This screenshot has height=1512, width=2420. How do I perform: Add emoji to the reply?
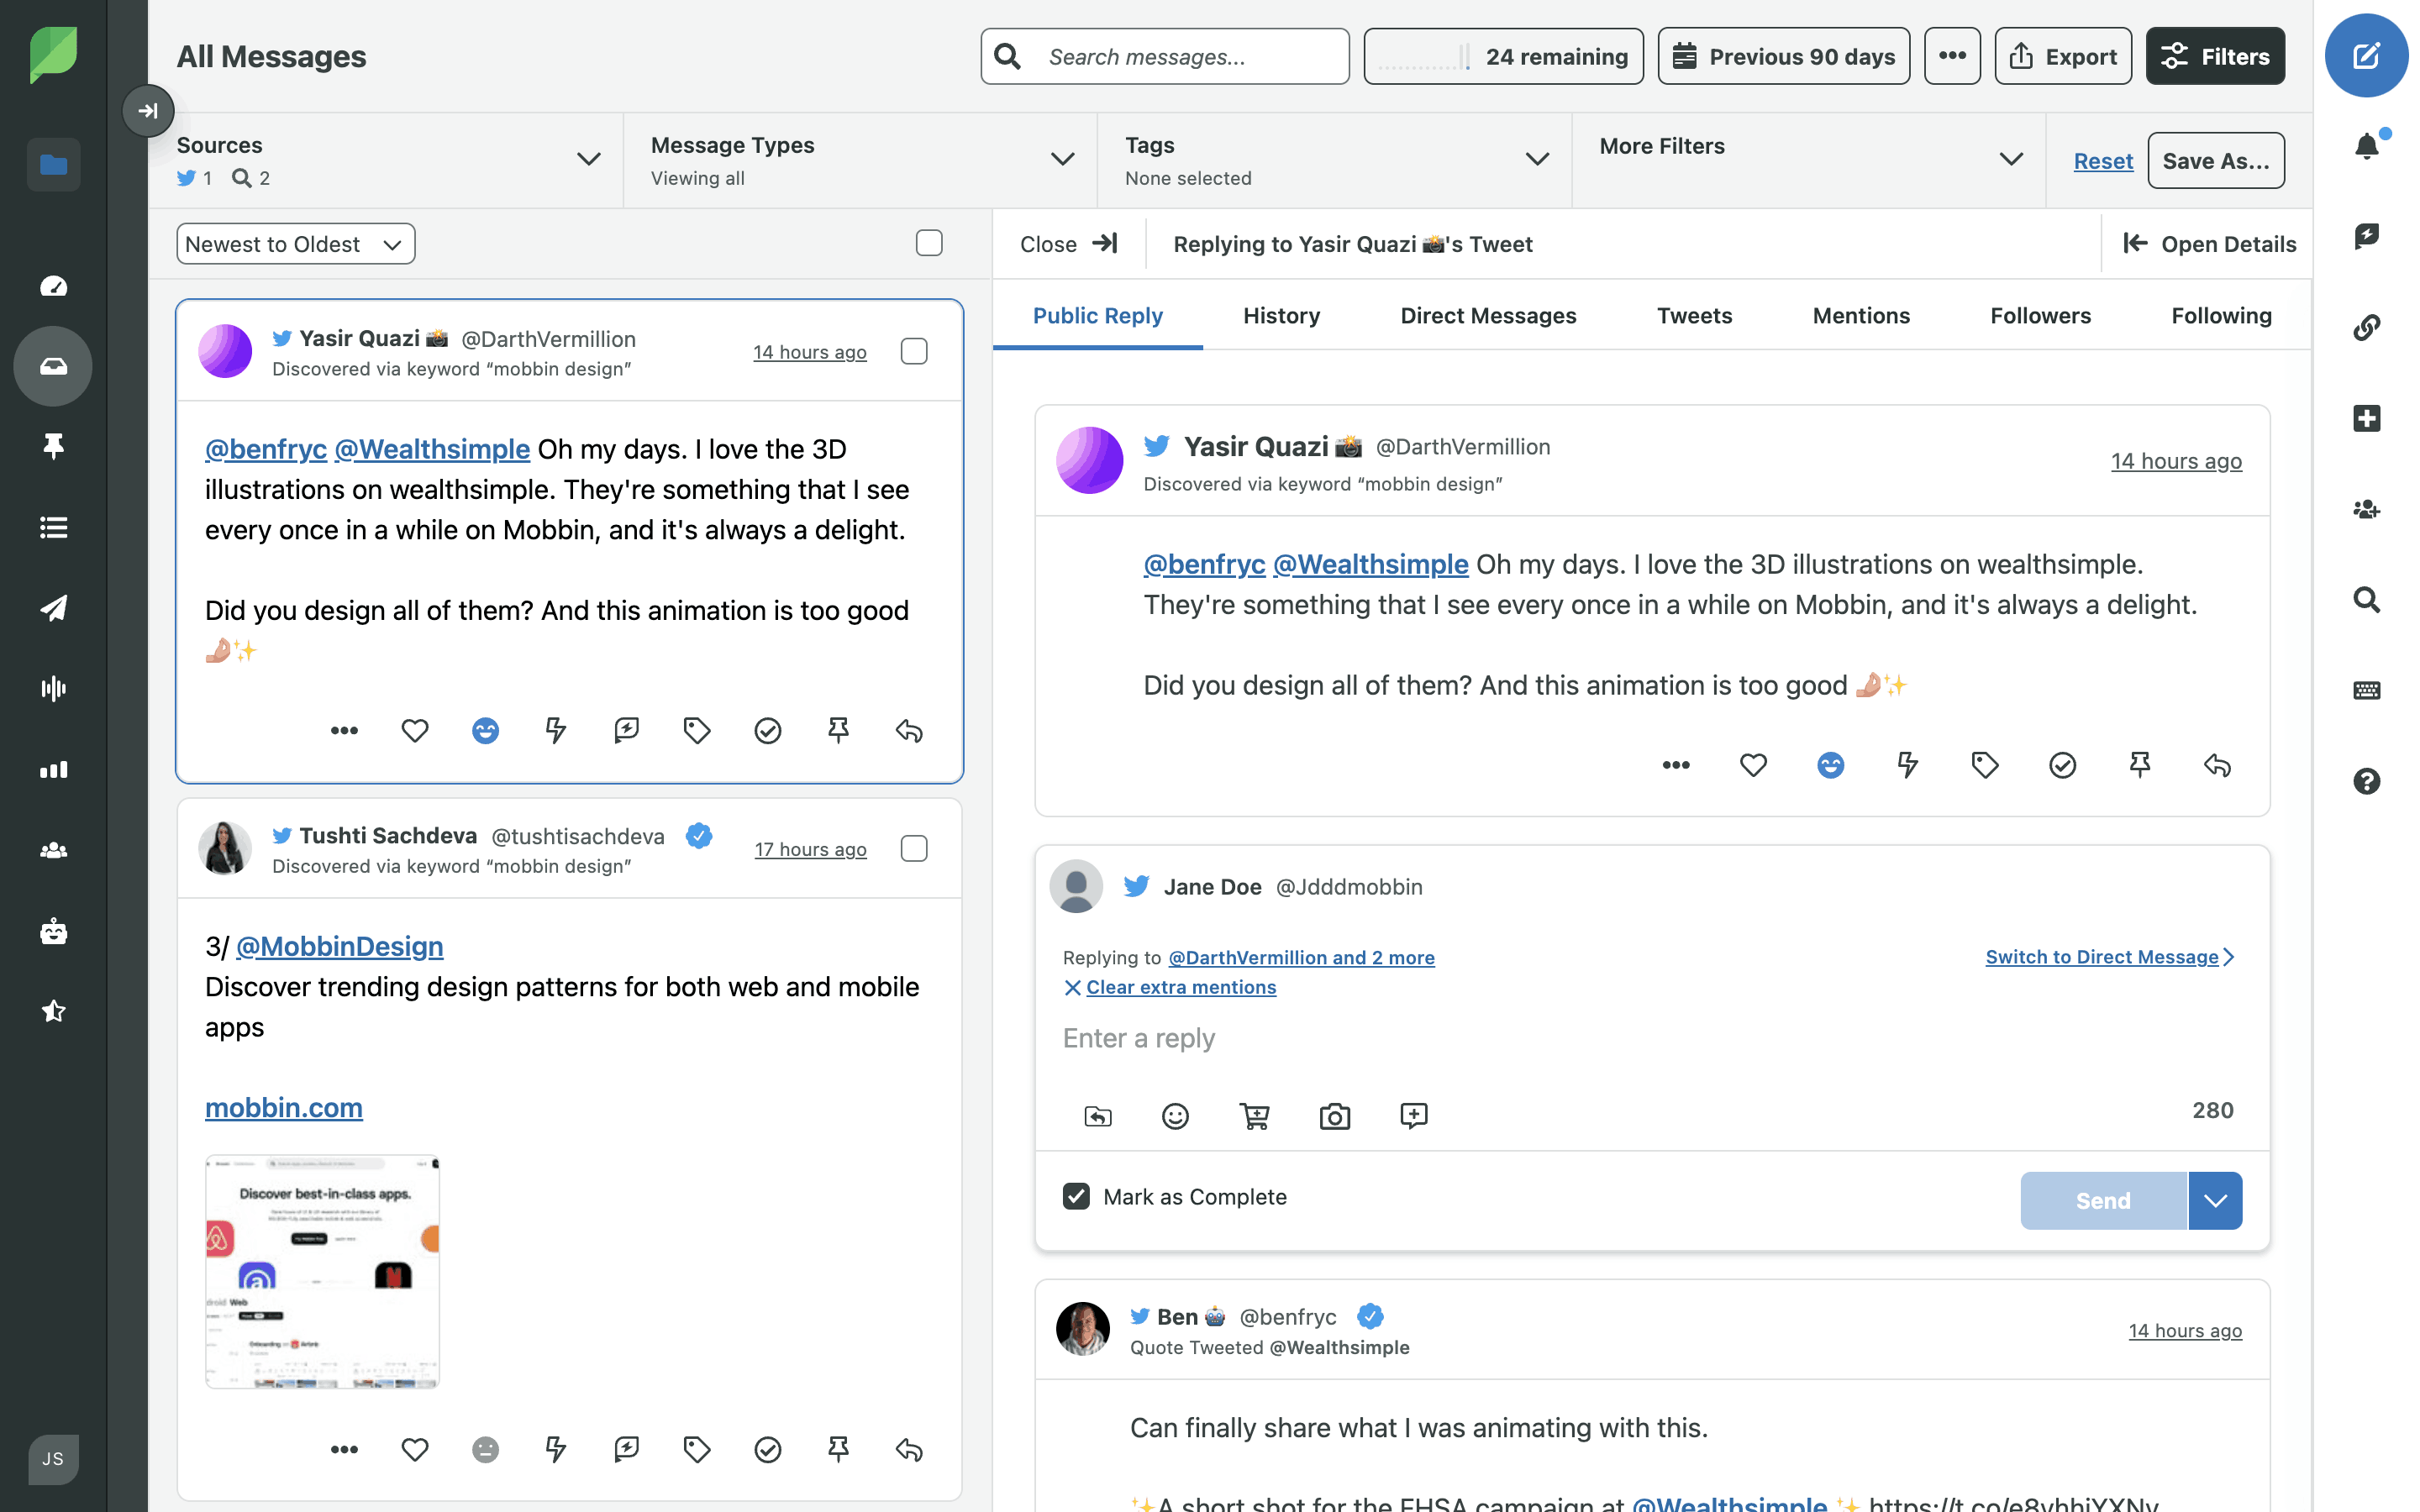pos(1175,1116)
